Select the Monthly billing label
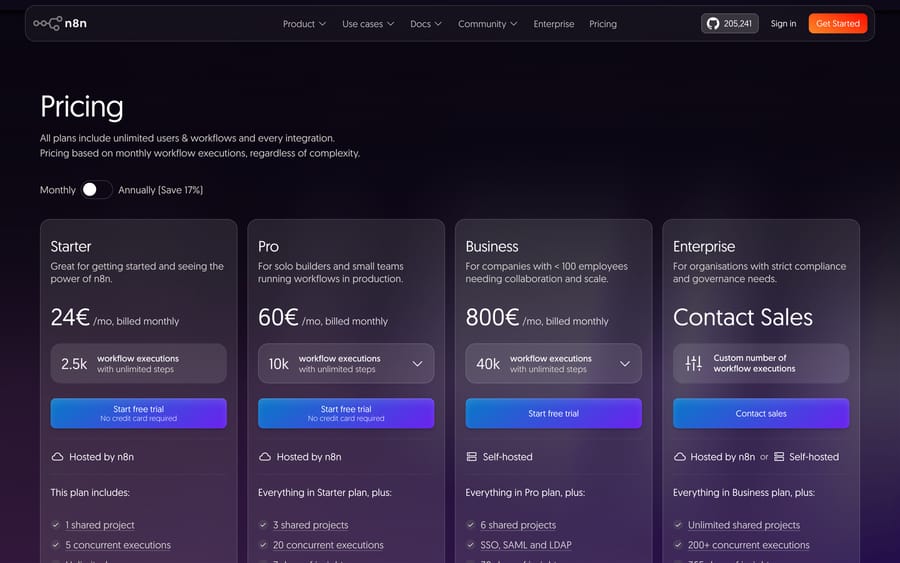Screen dimensions: 900x563 click(x=57, y=190)
